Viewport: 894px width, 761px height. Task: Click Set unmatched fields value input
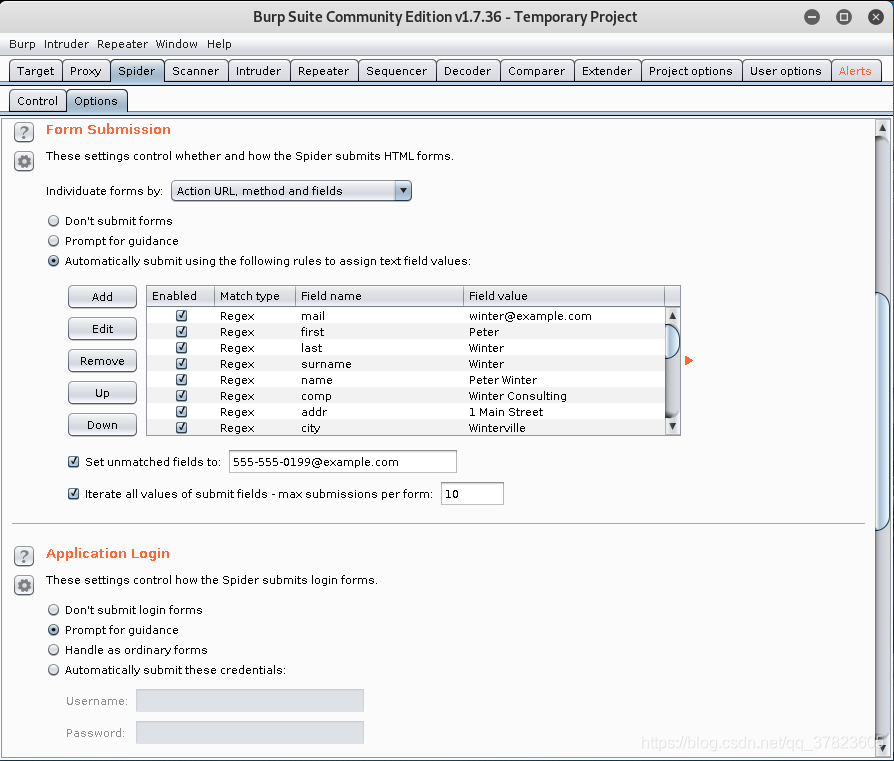click(x=343, y=462)
